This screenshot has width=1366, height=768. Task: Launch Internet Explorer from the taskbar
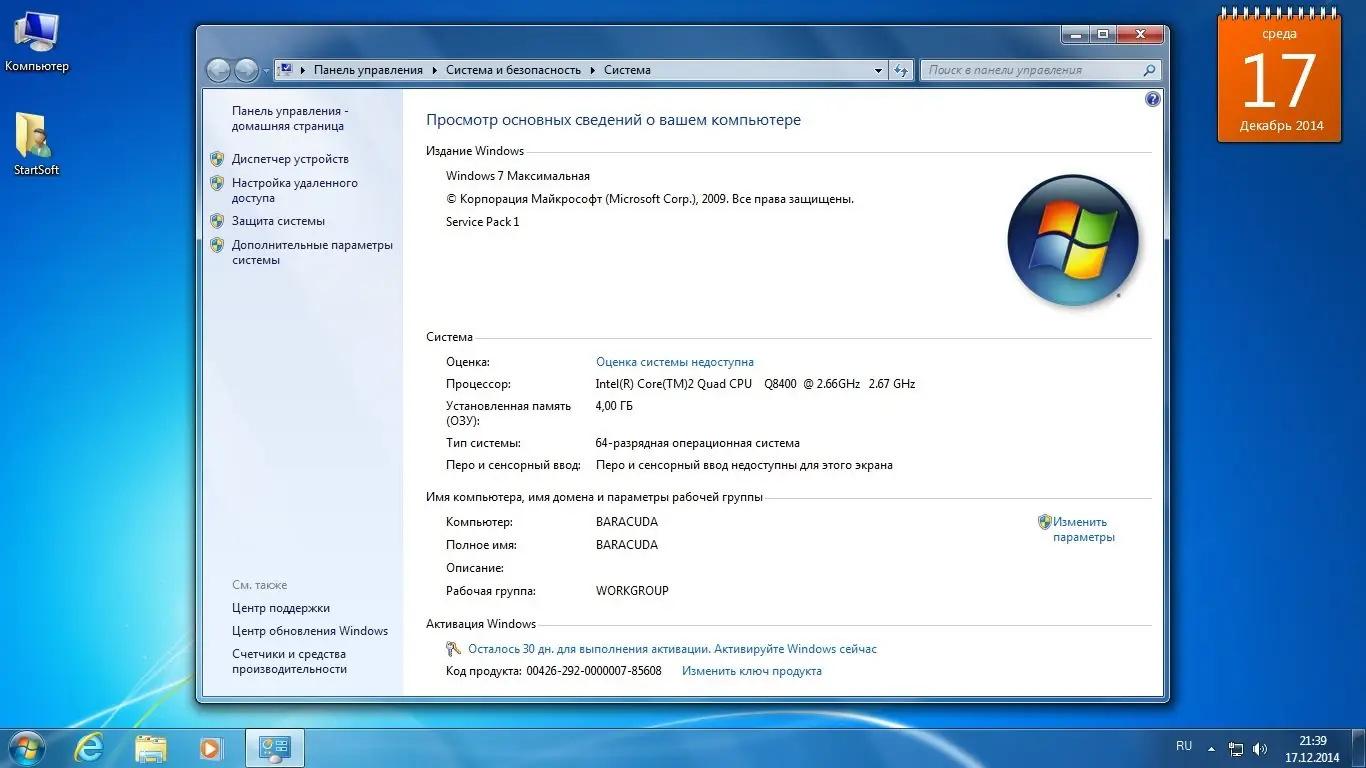(89, 747)
